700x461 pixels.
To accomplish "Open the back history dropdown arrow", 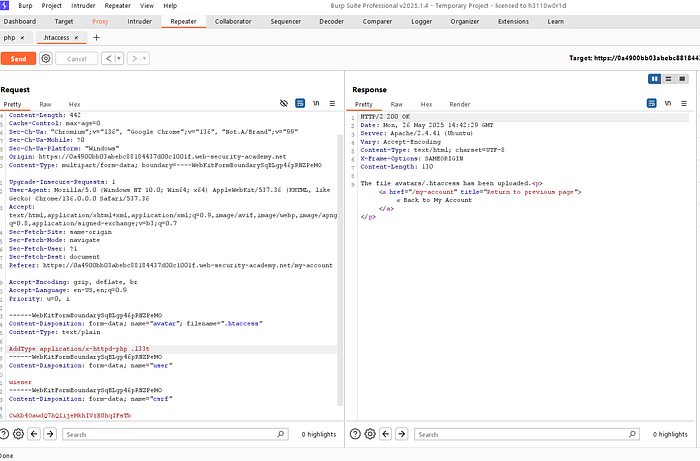I will (x=119, y=58).
